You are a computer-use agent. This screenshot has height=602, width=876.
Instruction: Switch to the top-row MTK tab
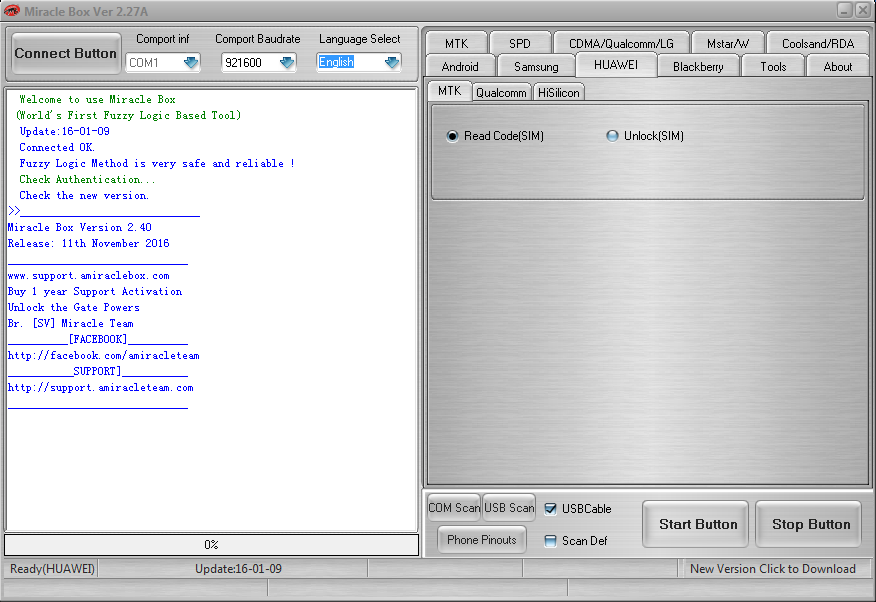pyautogui.click(x=456, y=44)
